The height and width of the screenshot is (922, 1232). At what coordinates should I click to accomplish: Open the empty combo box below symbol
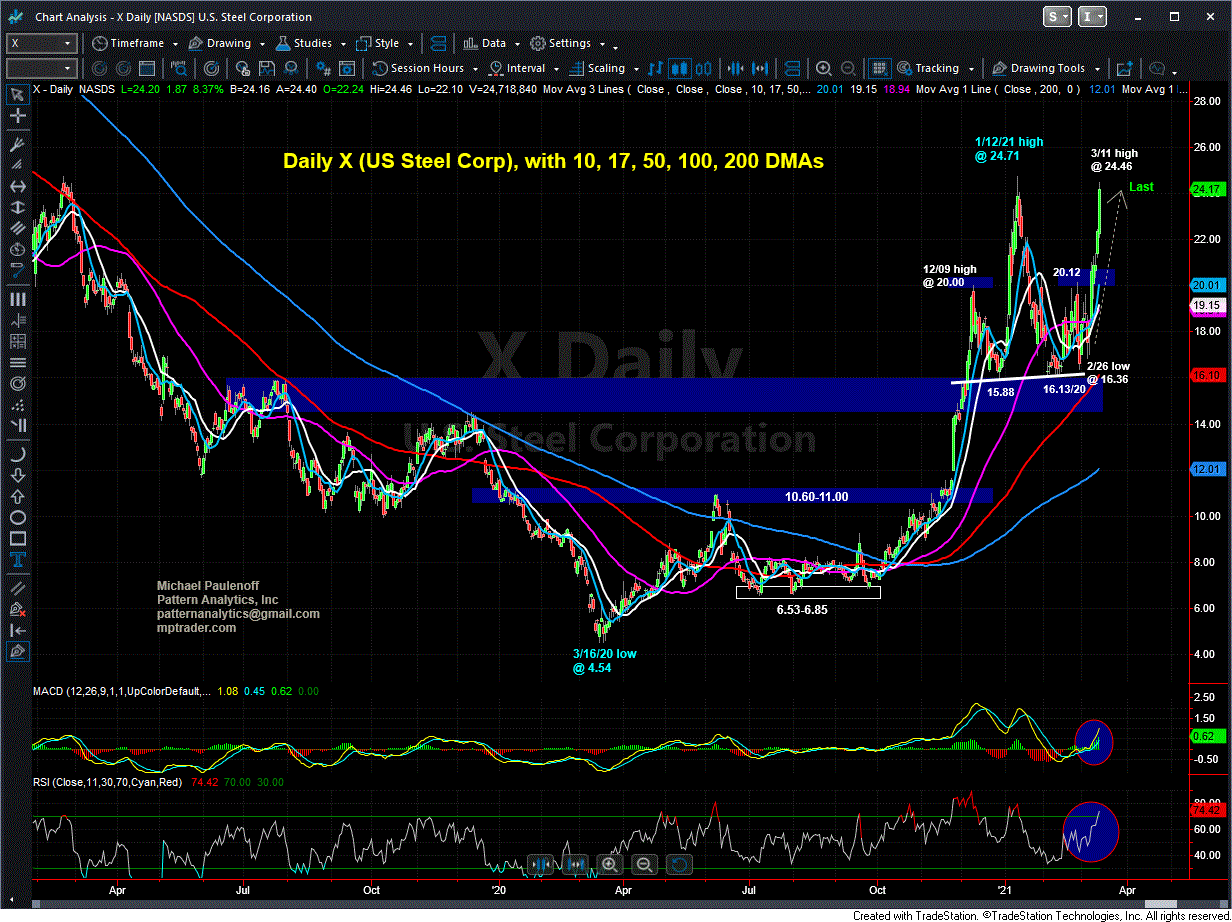click(x=41, y=68)
